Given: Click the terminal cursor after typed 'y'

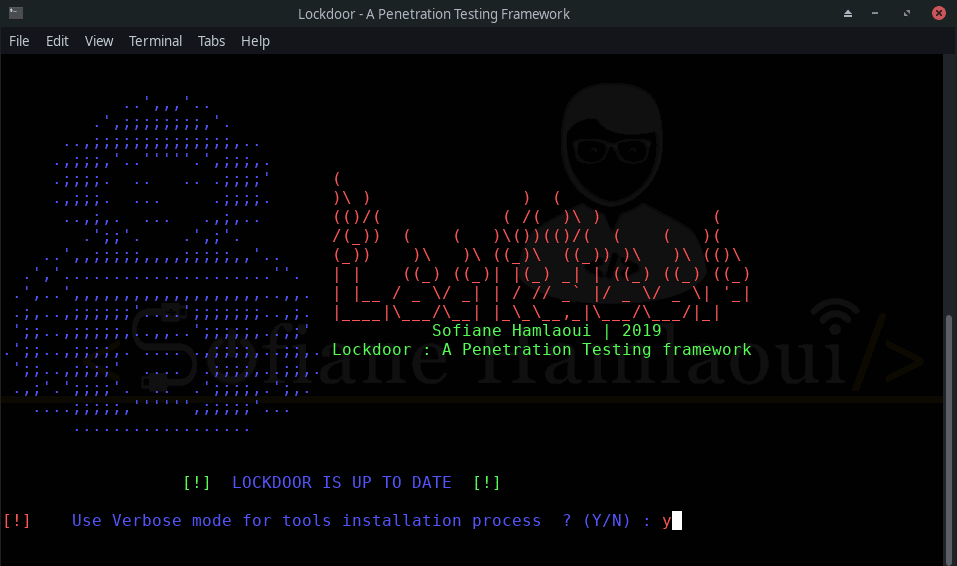Looking at the screenshot, I should [x=677, y=521].
